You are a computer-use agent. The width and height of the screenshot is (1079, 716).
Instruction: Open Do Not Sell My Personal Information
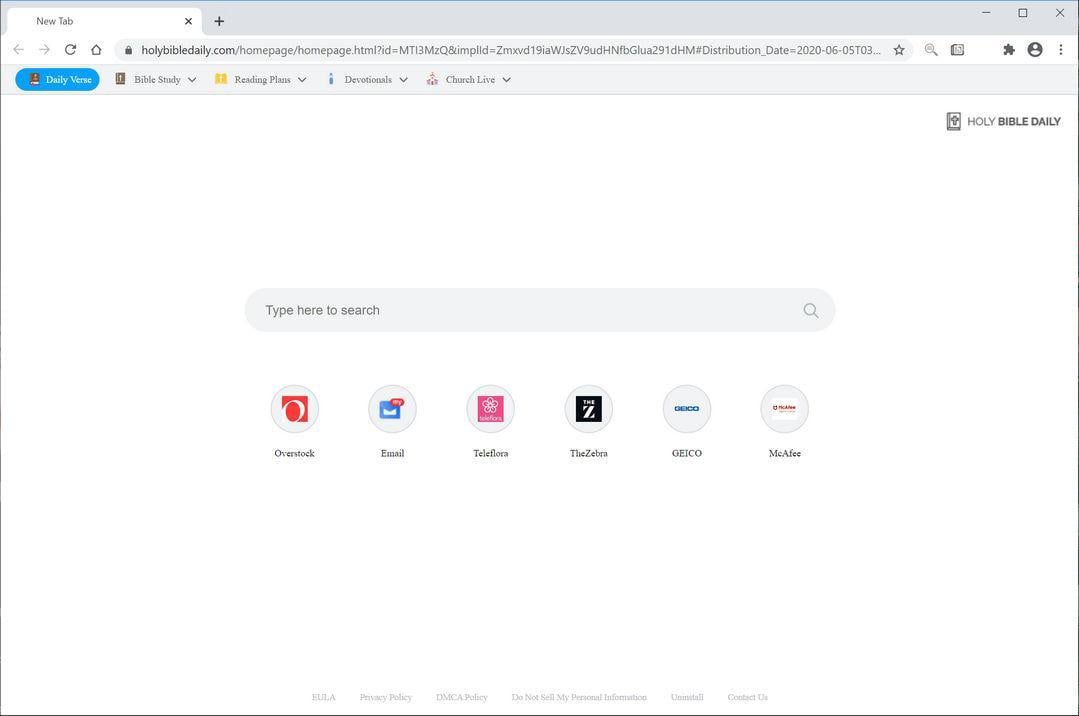point(579,697)
